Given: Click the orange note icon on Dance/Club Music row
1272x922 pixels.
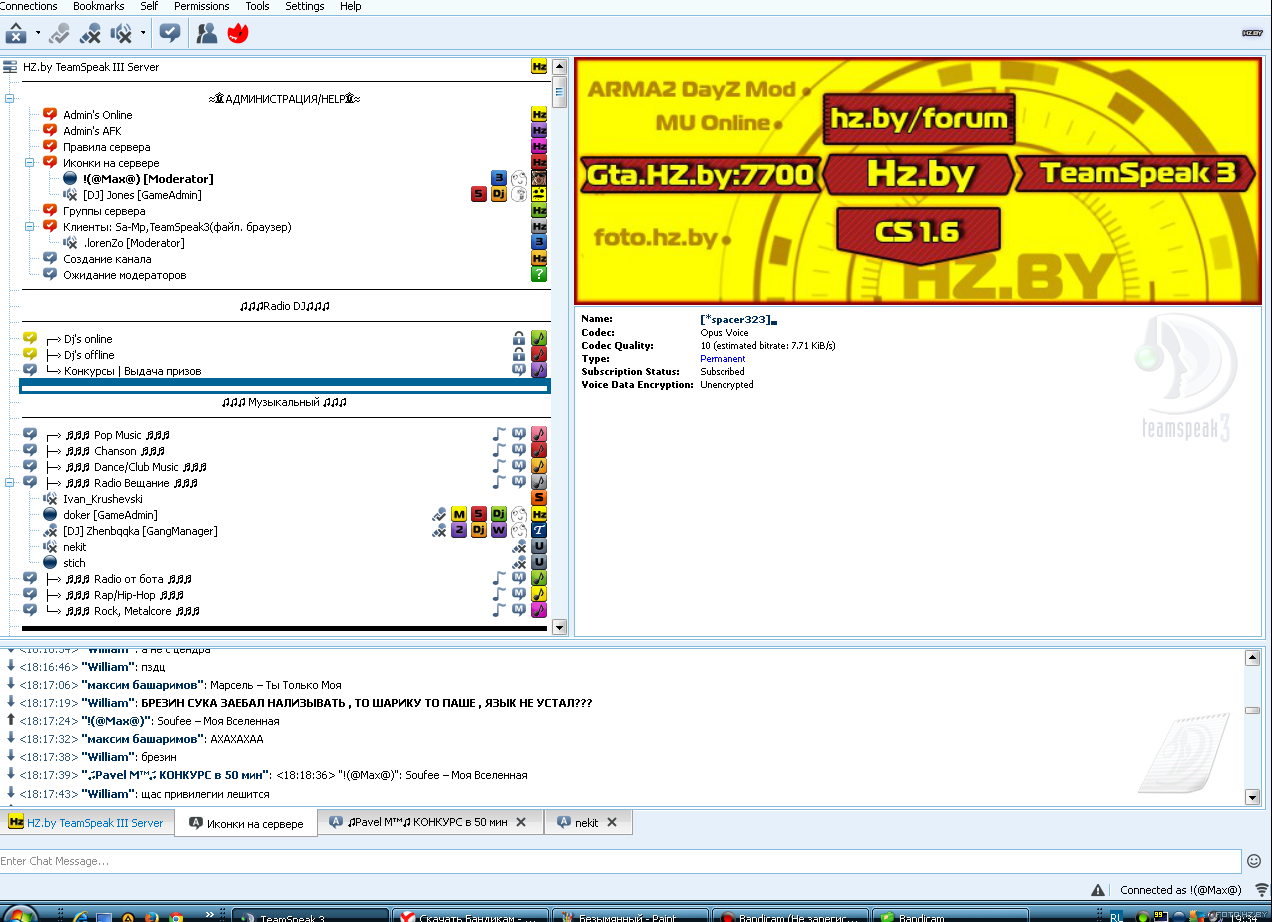Looking at the screenshot, I should [x=539, y=467].
